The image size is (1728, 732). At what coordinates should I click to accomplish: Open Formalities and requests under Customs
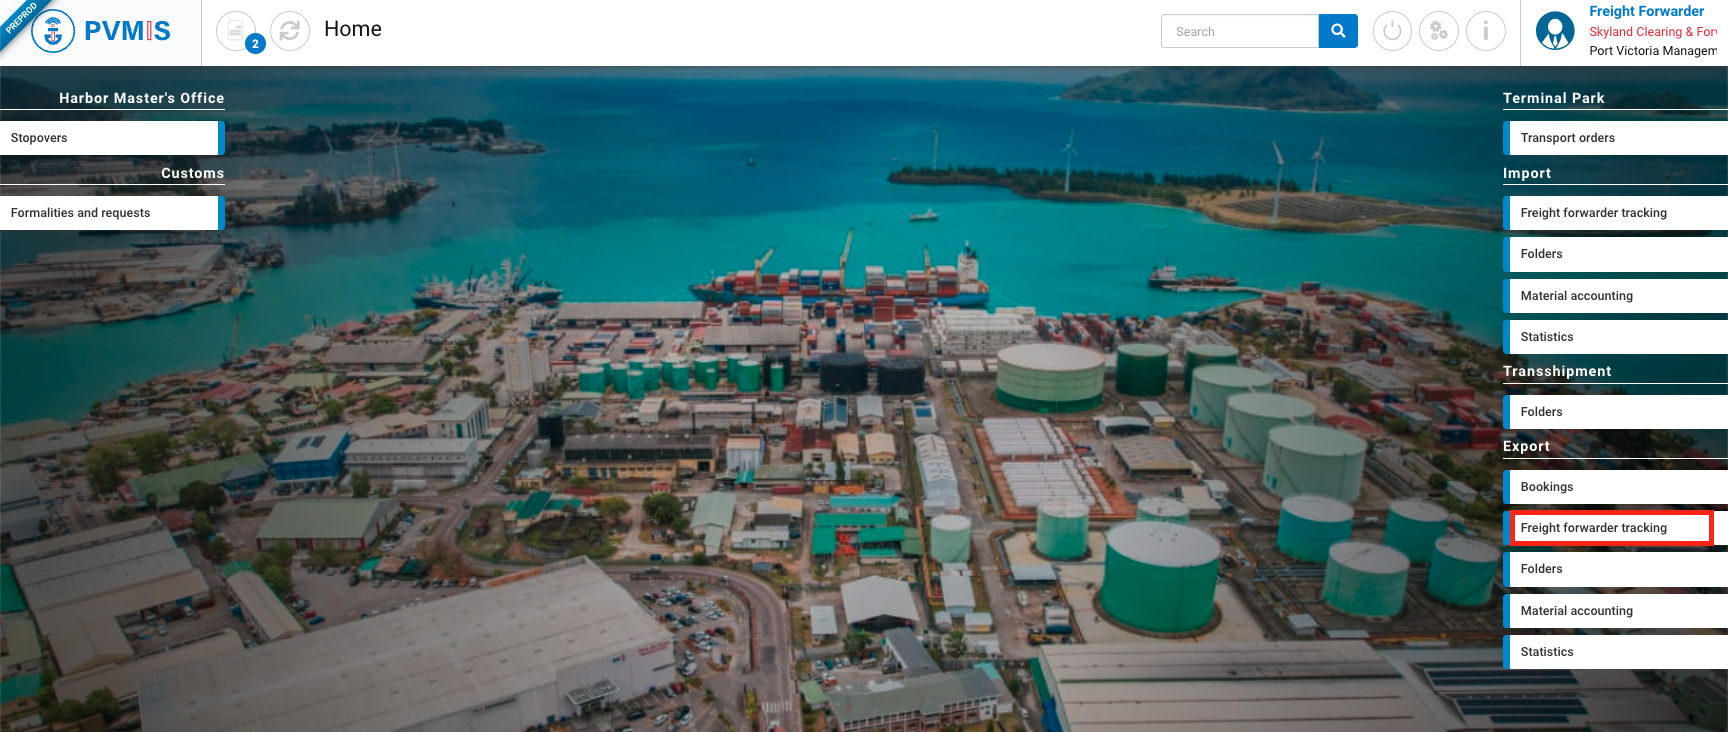coord(110,213)
